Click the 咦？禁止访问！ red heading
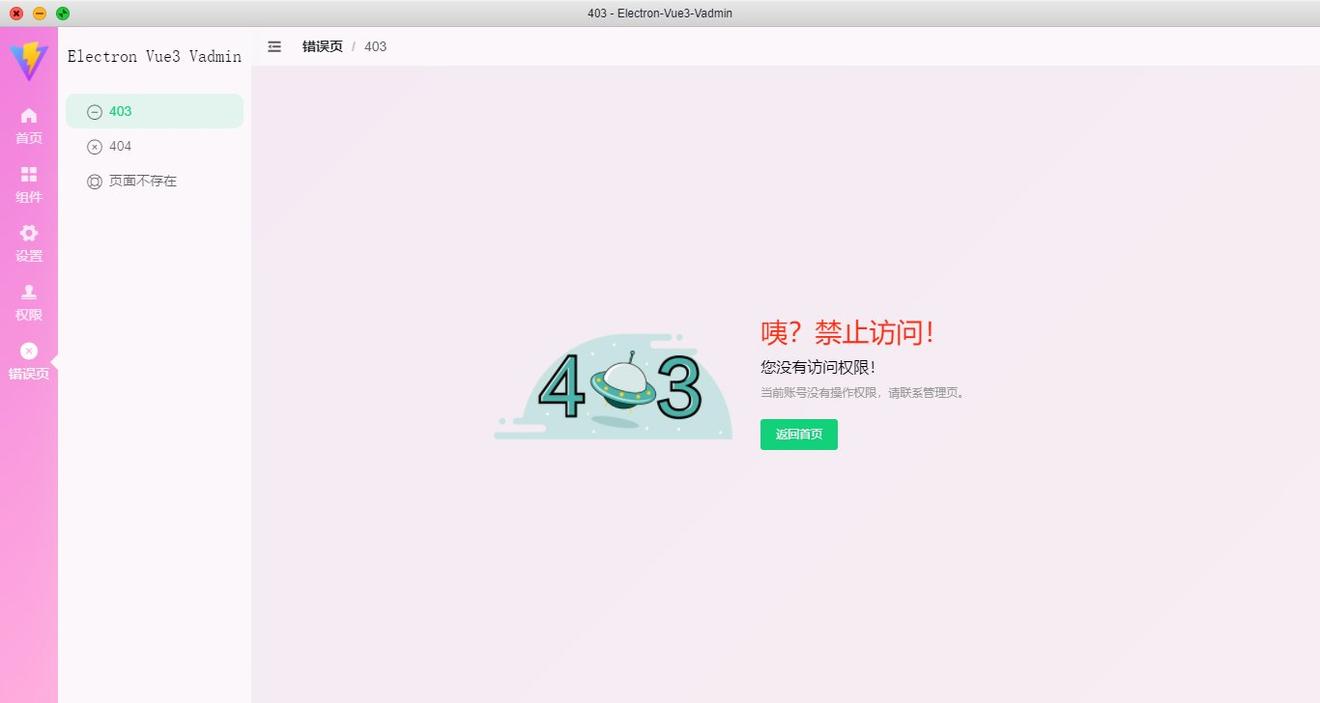The height and width of the screenshot is (703, 1320). tap(847, 332)
